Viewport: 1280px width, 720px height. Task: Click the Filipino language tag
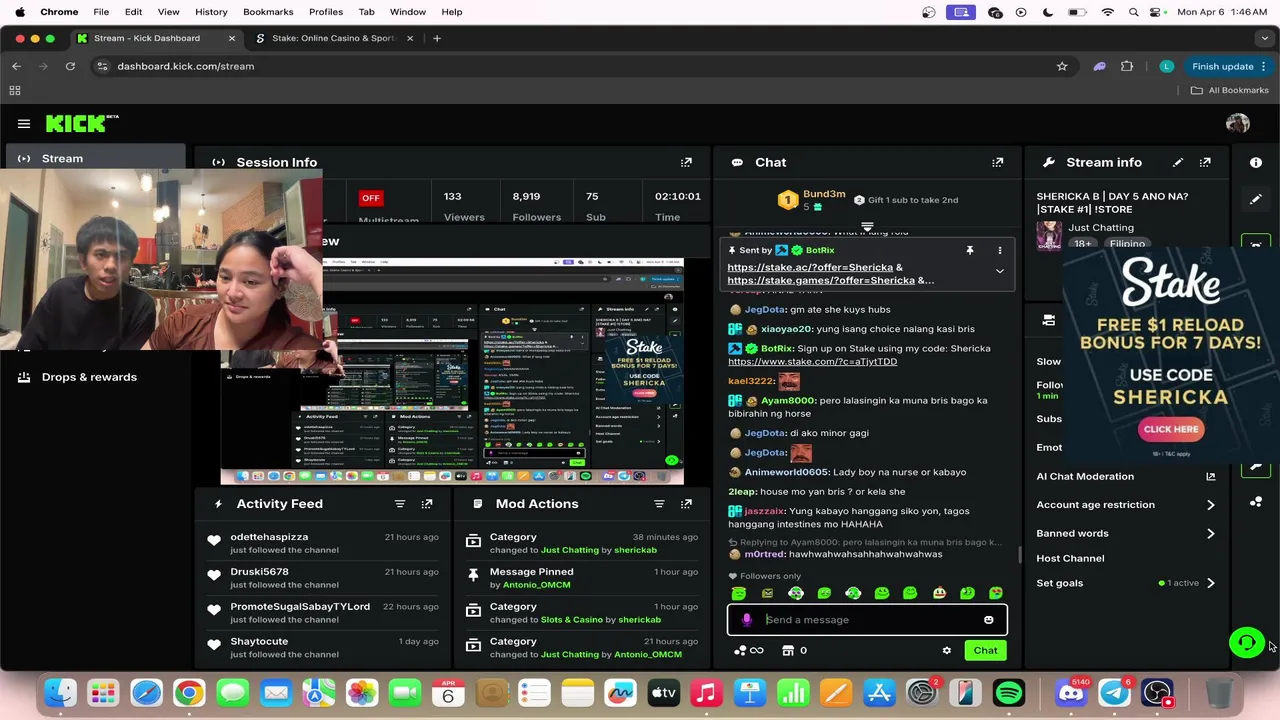[x=1126, y=244]
